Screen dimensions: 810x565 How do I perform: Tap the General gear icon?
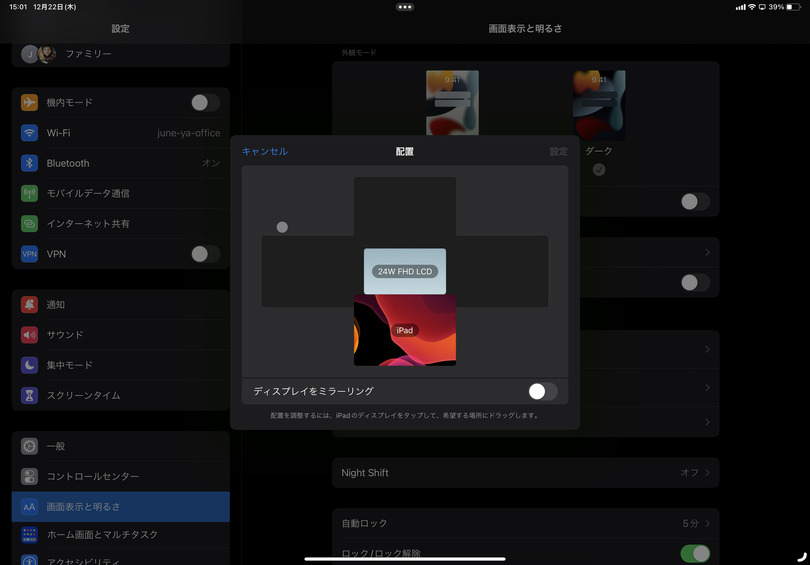pyautogui.click(x=29, y=446)
